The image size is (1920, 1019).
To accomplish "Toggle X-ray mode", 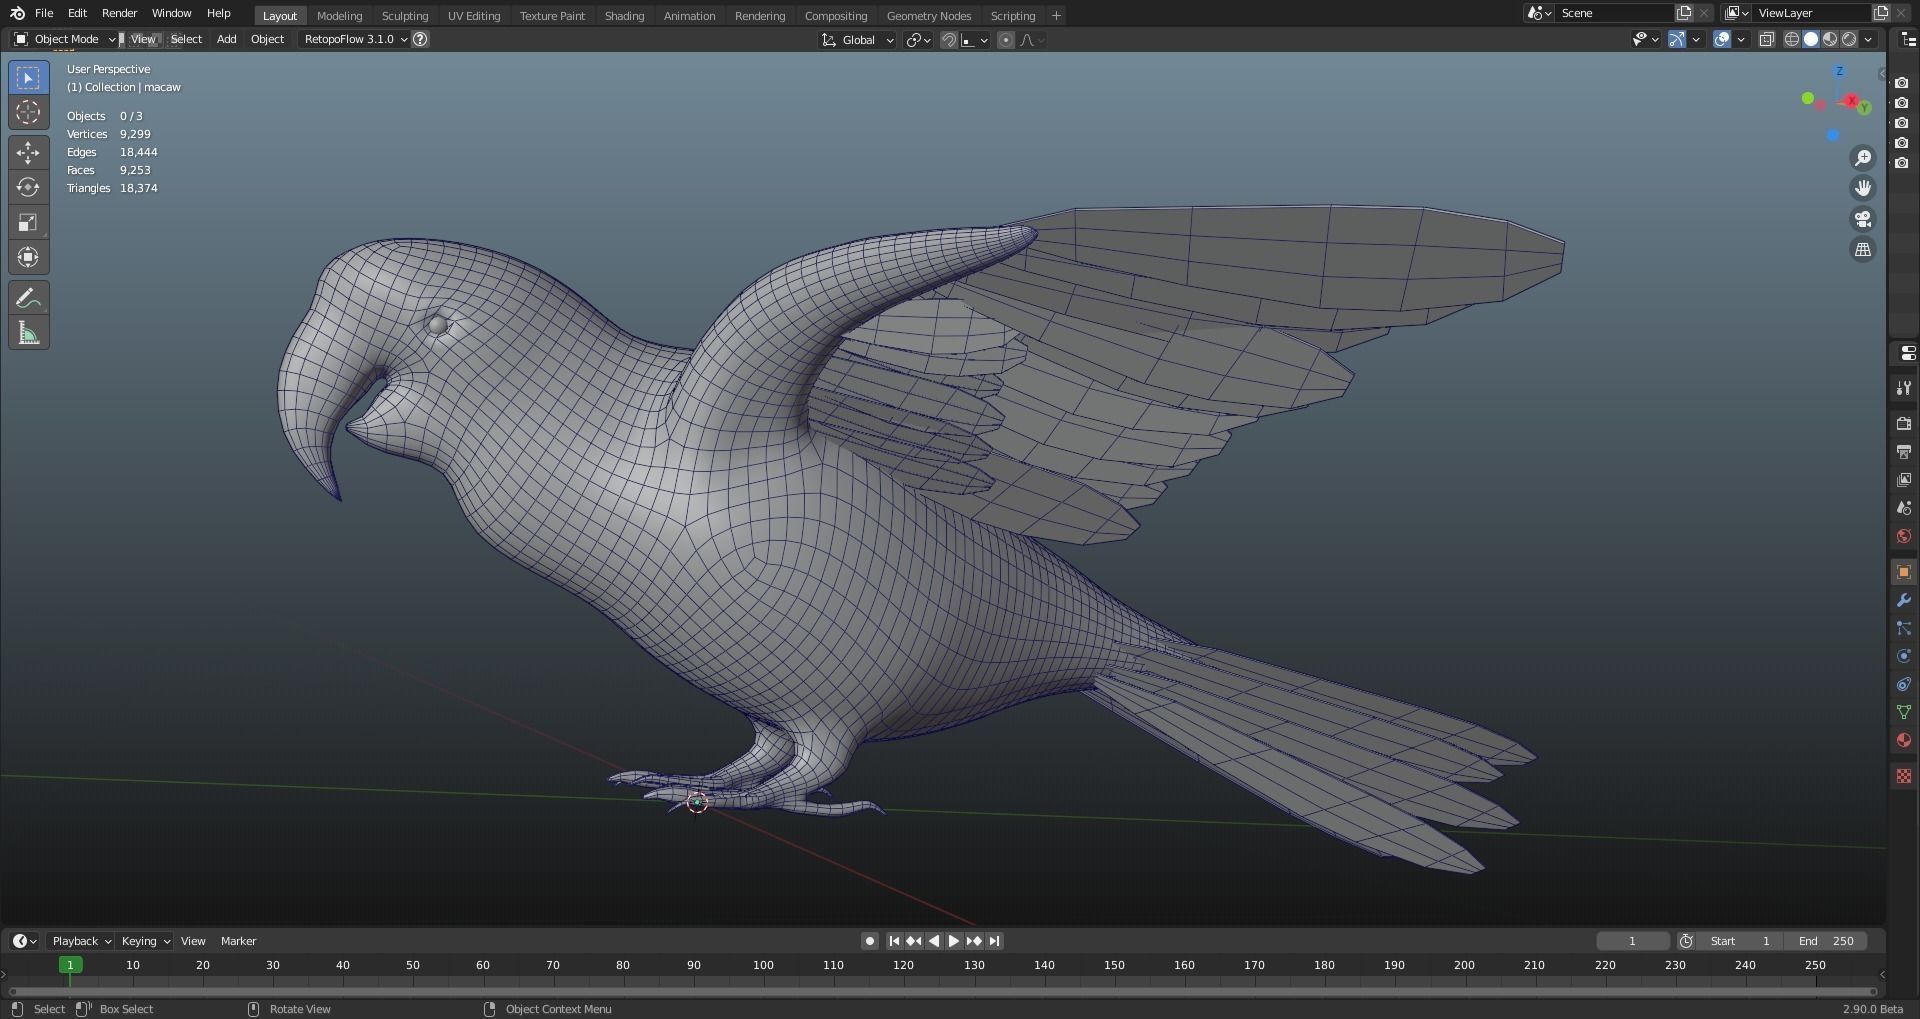I will pos(1767,39).
